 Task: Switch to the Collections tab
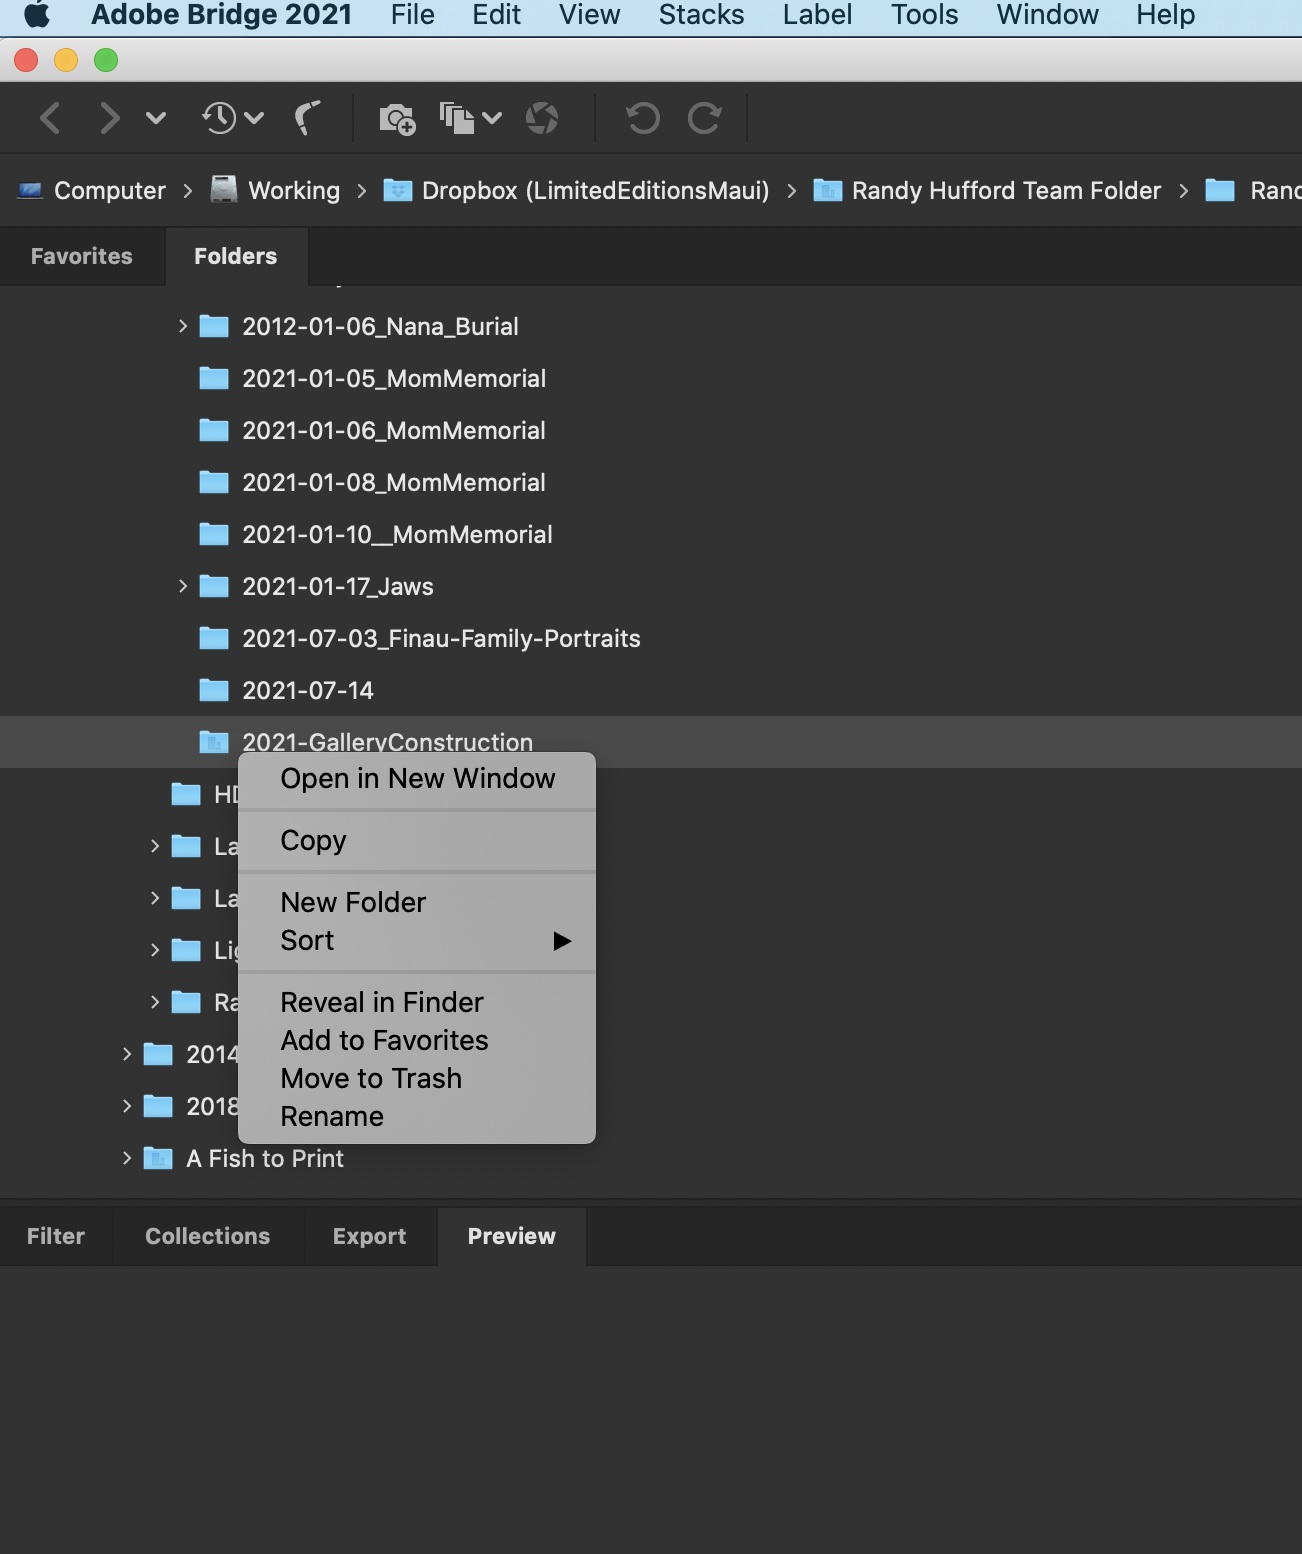tap(207, 1236)
